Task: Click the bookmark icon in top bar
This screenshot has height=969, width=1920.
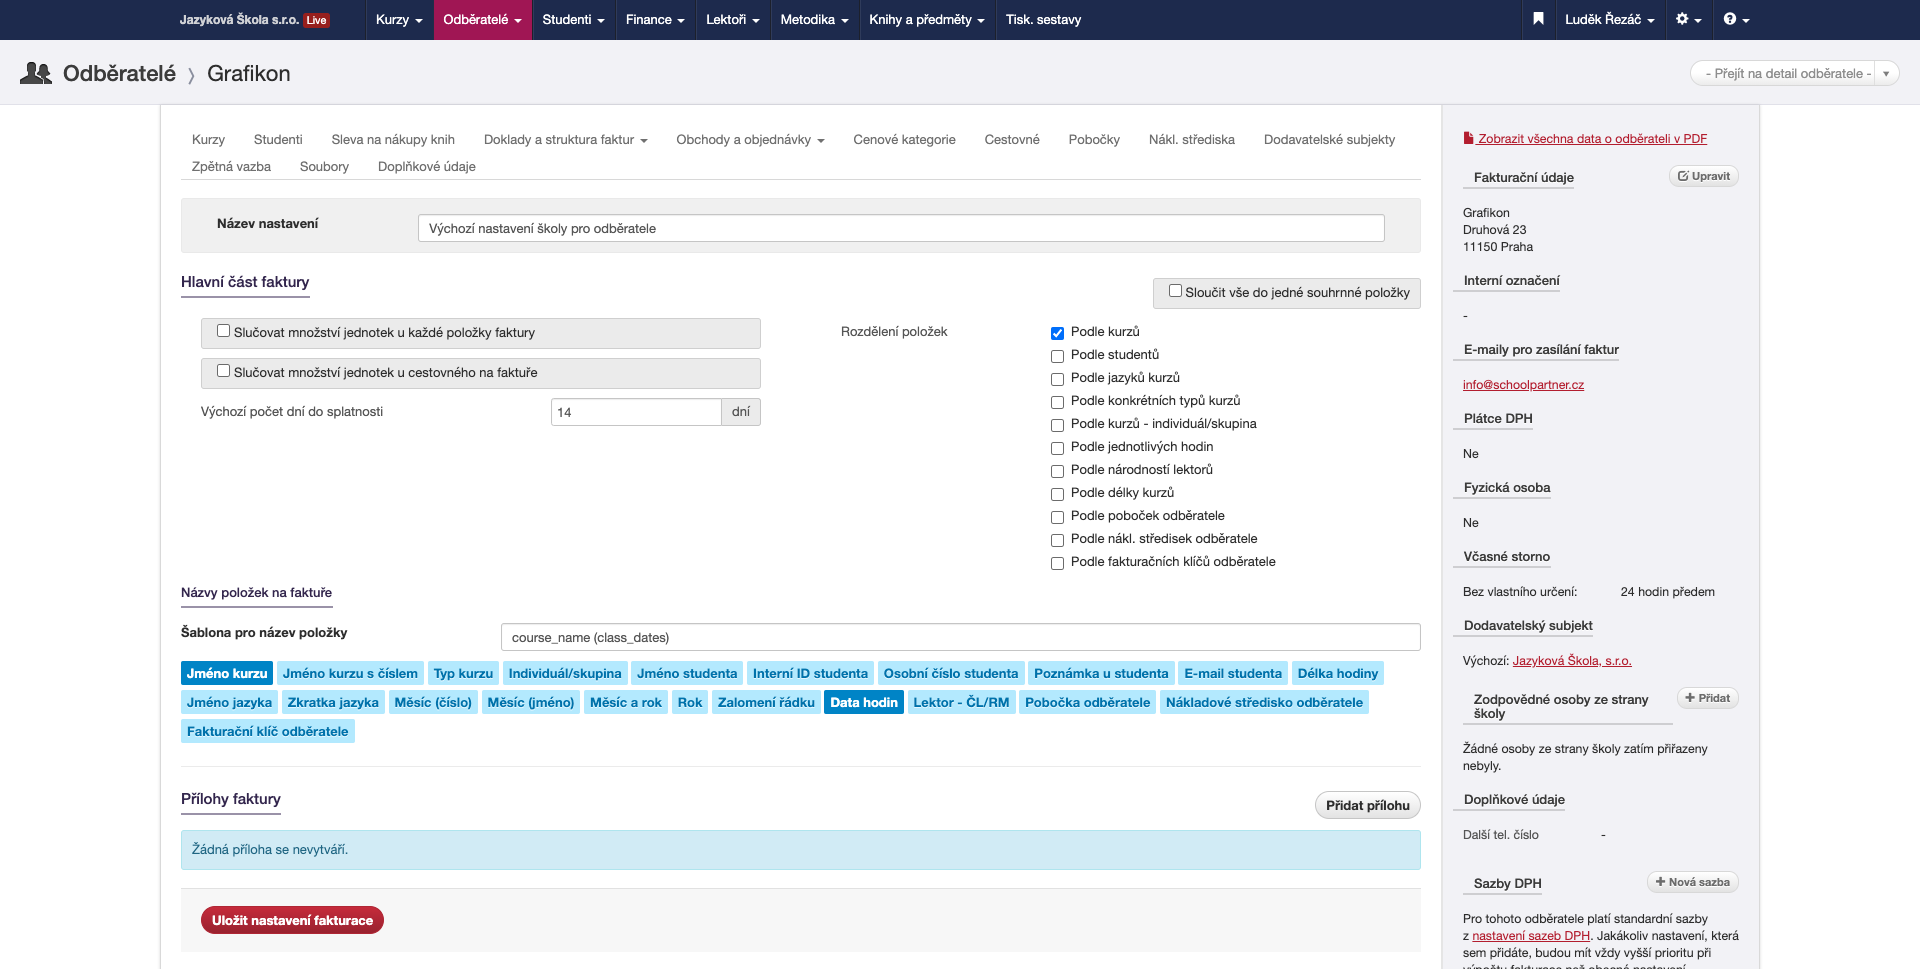Action: 1538,19
